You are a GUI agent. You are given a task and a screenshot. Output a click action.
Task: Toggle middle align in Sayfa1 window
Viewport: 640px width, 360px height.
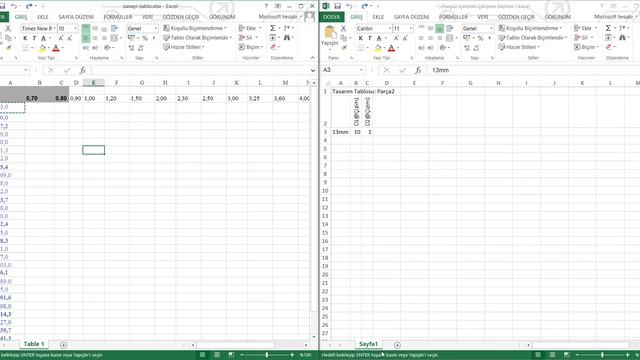pos(430,28)
